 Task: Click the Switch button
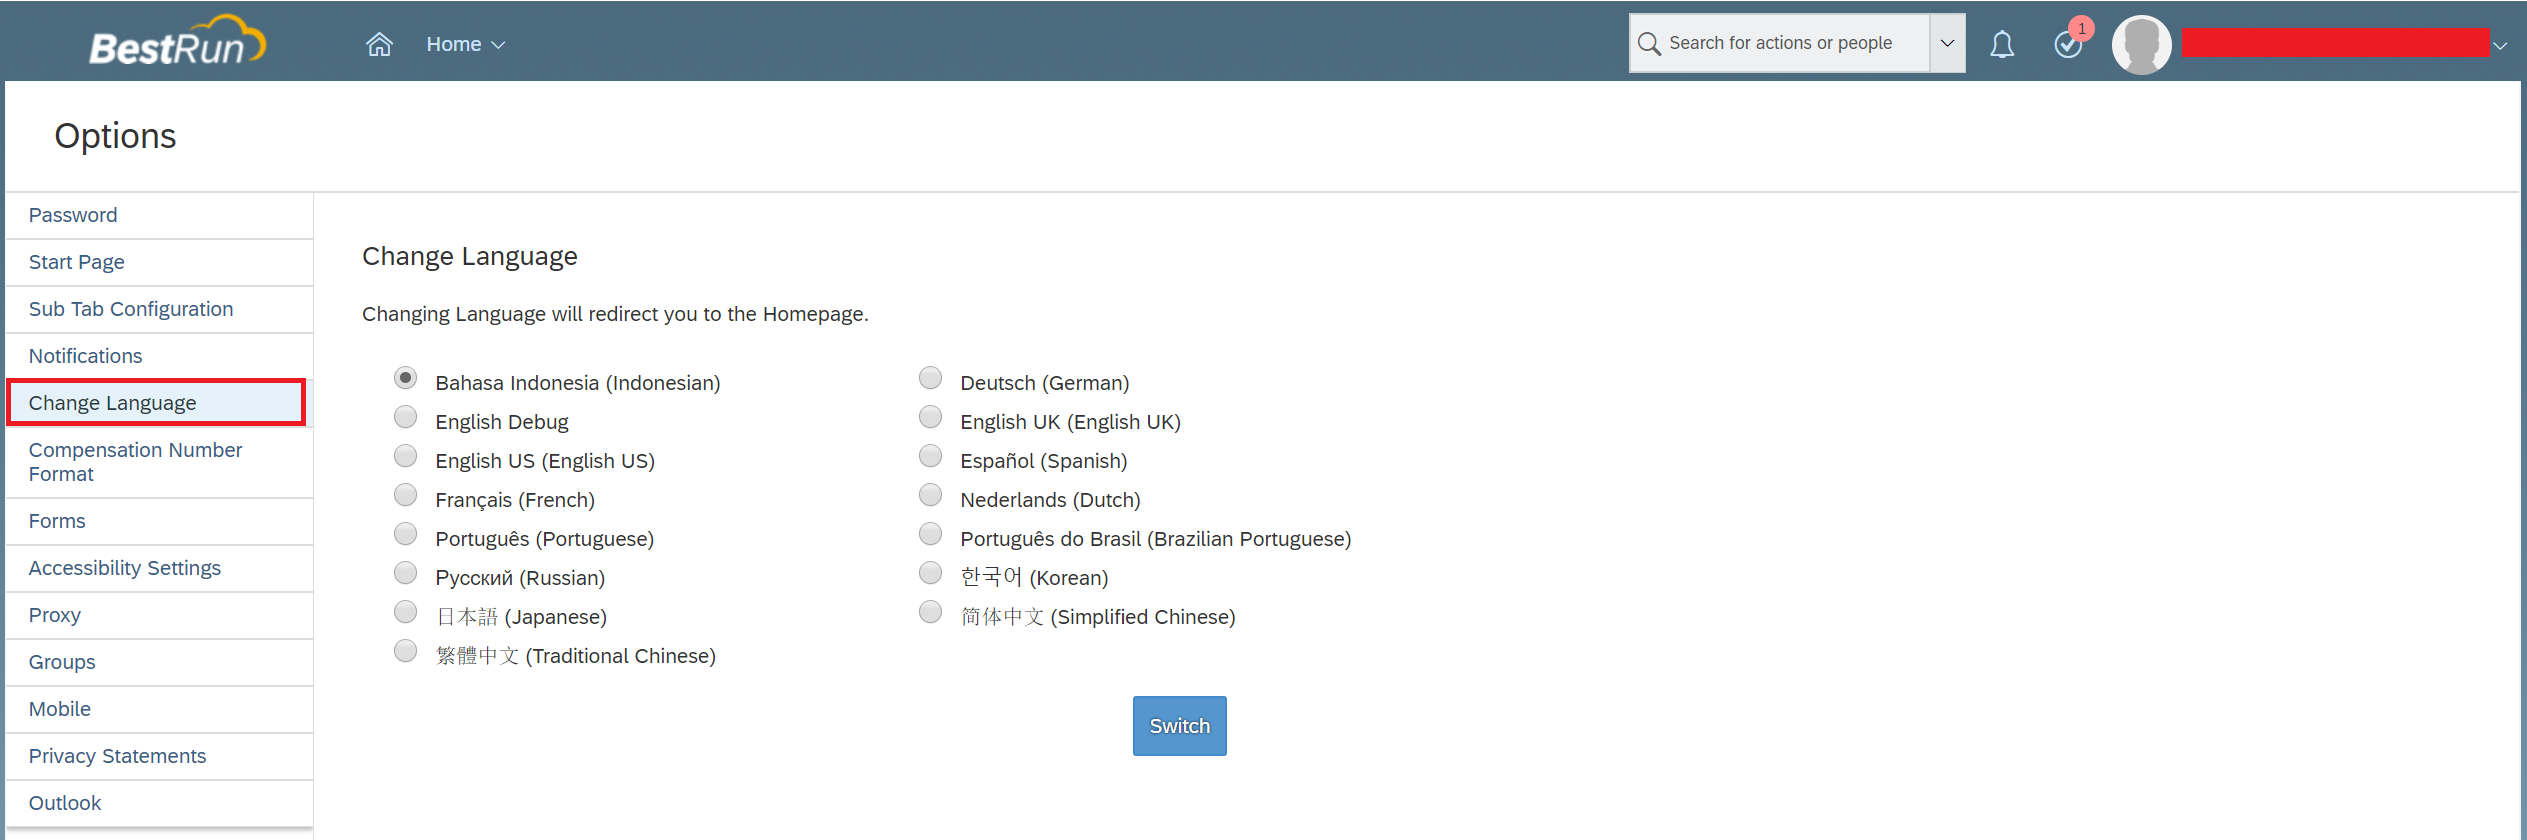point(1179,726)
